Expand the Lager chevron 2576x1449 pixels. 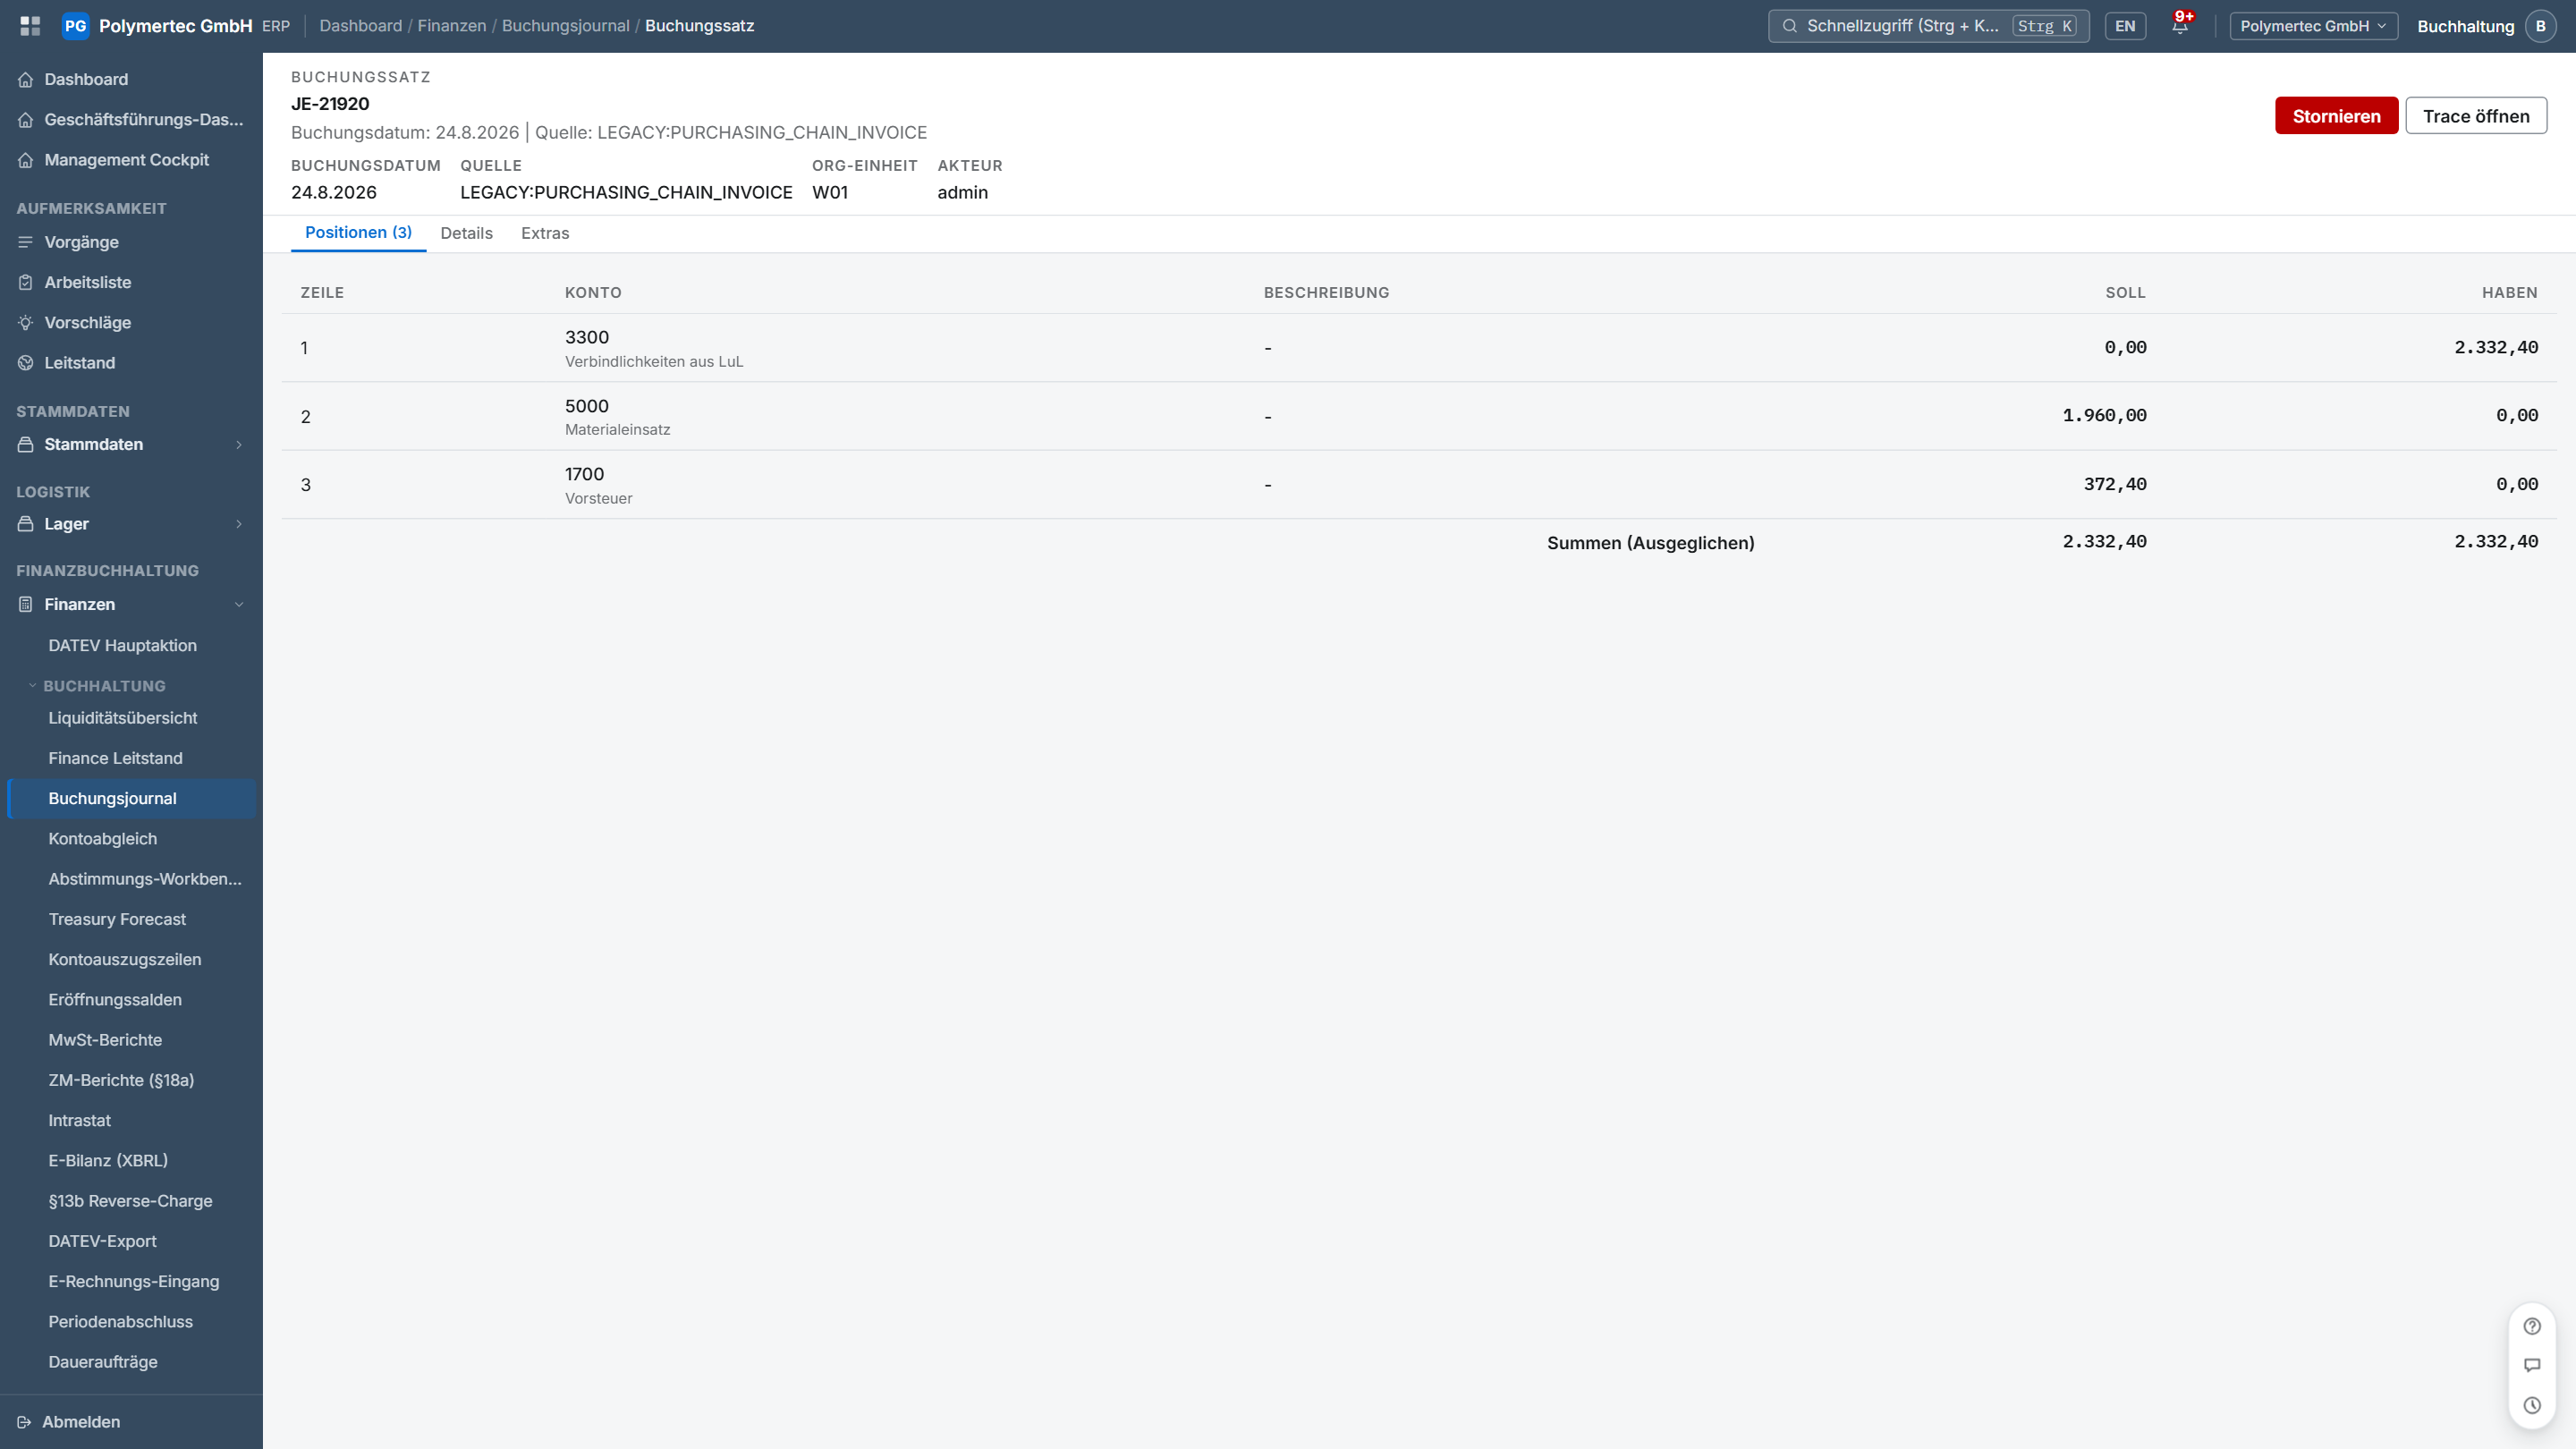[x=239, y=524]
